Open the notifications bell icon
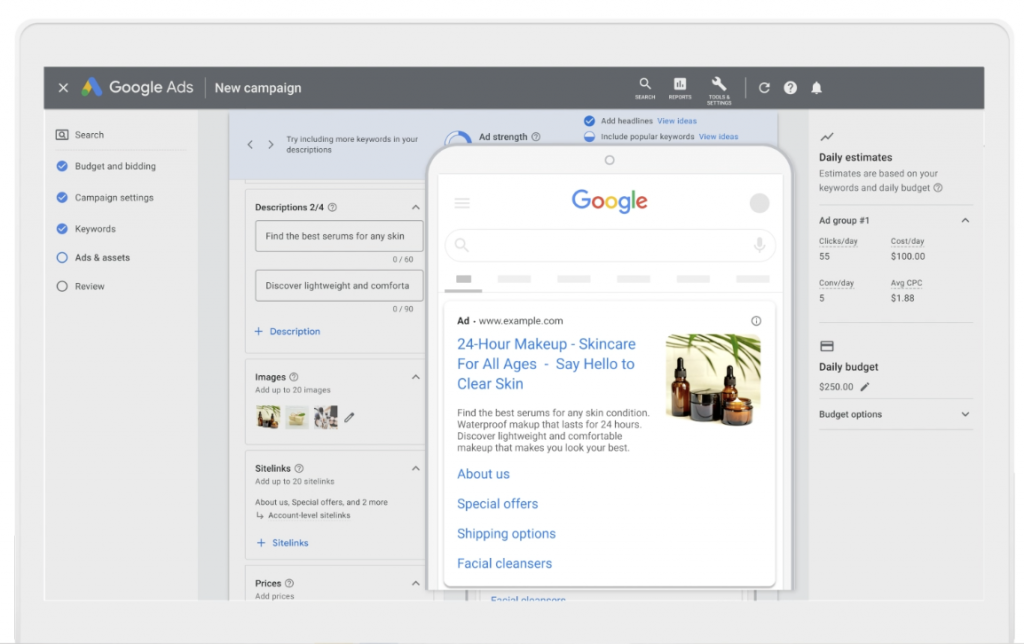Viewport: 1024px width, 644px height. 817,88
